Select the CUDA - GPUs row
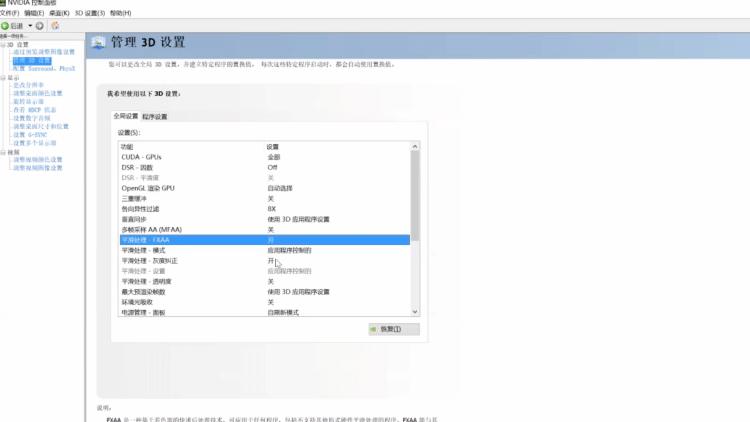 [265, 157]
